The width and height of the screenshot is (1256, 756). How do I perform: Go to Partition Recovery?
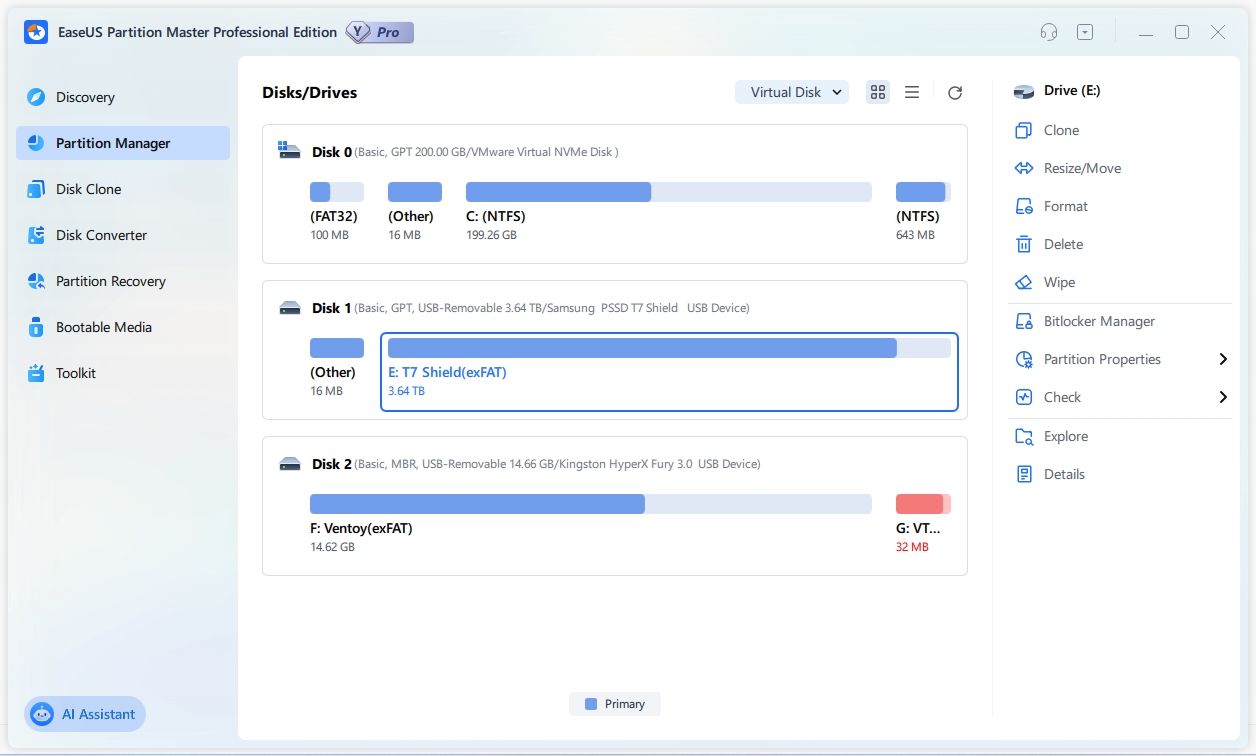[123, 281]
